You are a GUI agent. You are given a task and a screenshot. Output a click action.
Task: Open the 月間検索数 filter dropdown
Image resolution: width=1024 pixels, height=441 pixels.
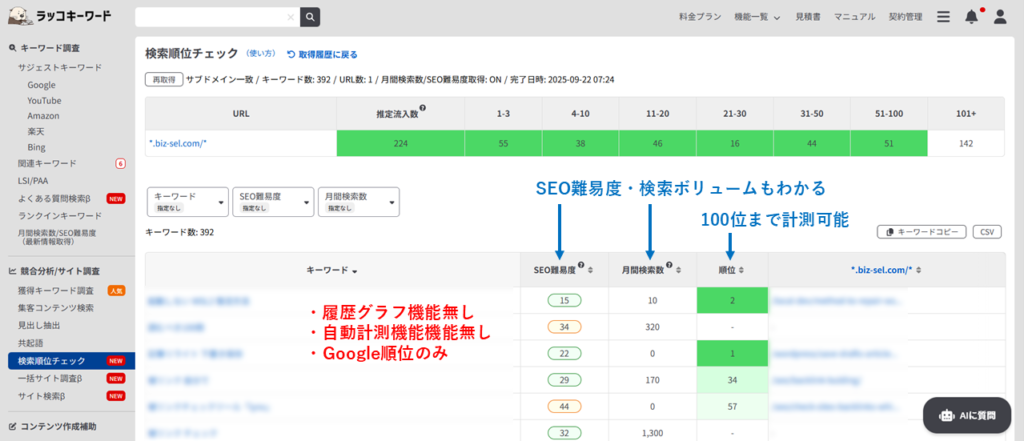click(x=357, y=202)
